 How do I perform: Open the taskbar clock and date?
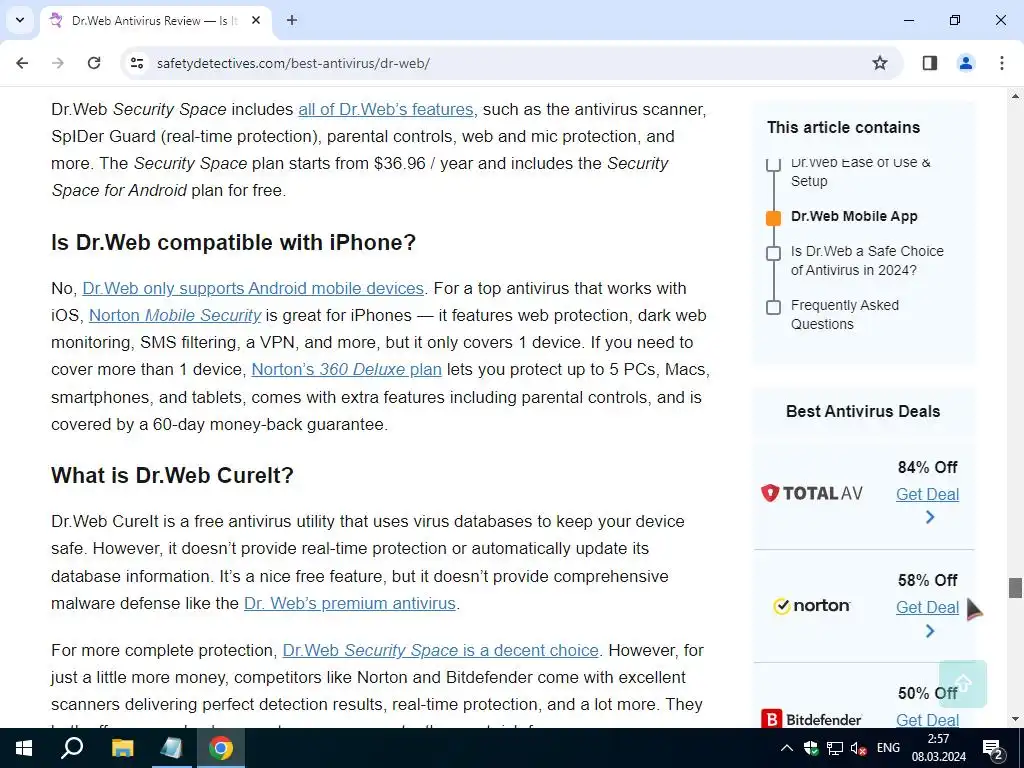pos(938,748)
